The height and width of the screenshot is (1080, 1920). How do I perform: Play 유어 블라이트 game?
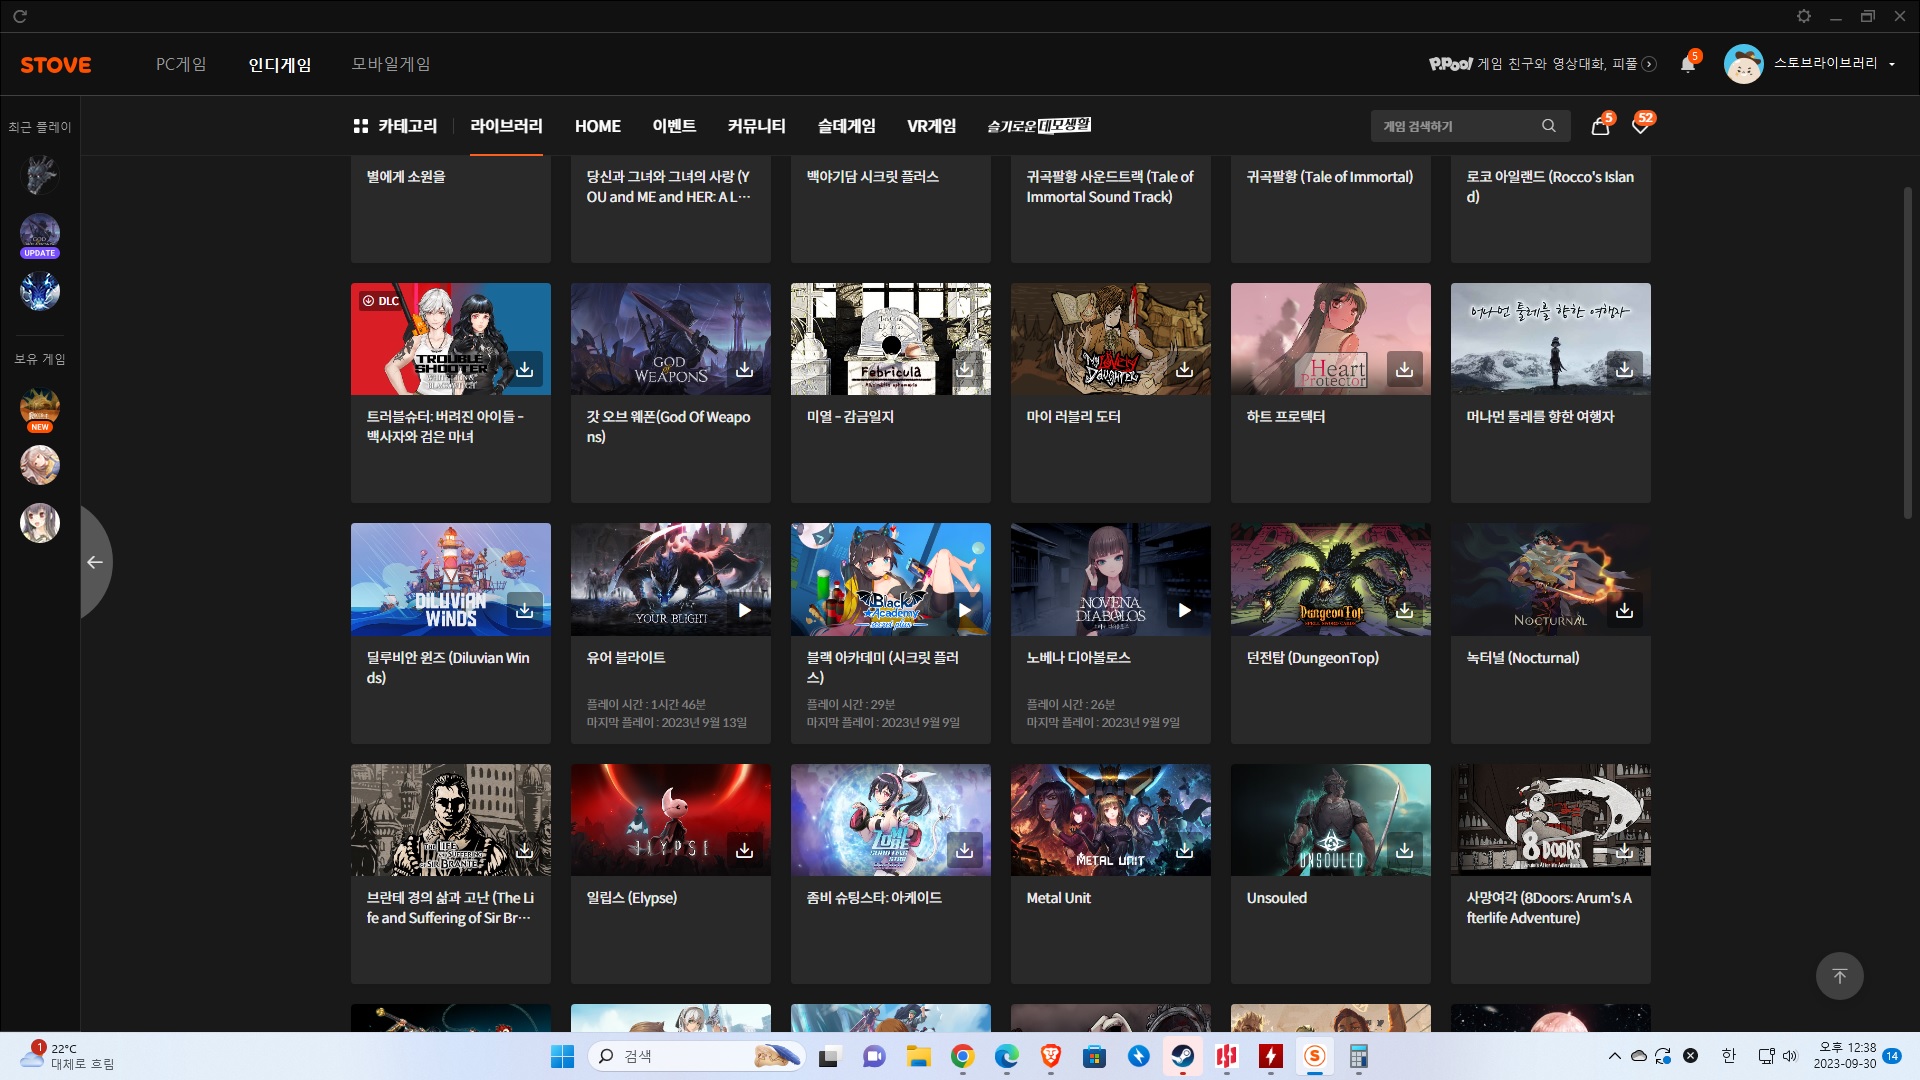(745, 610)
